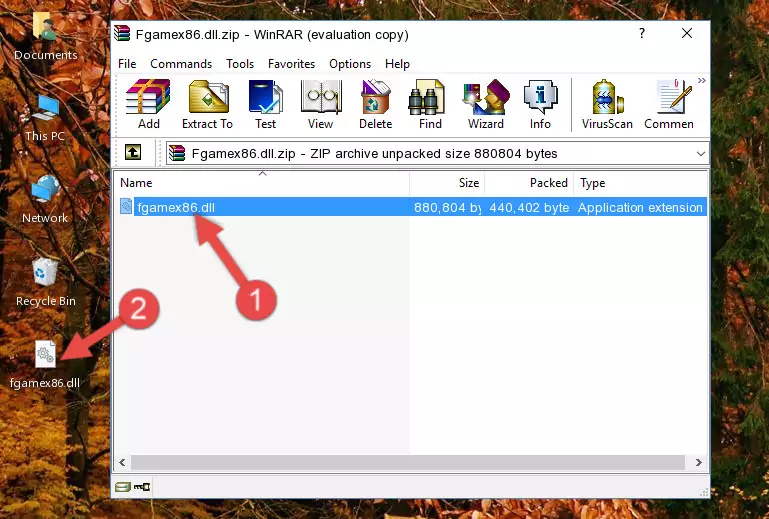769x519 pixels.
Task: Click the archive icon in the address bar
Action: point(177,154)
